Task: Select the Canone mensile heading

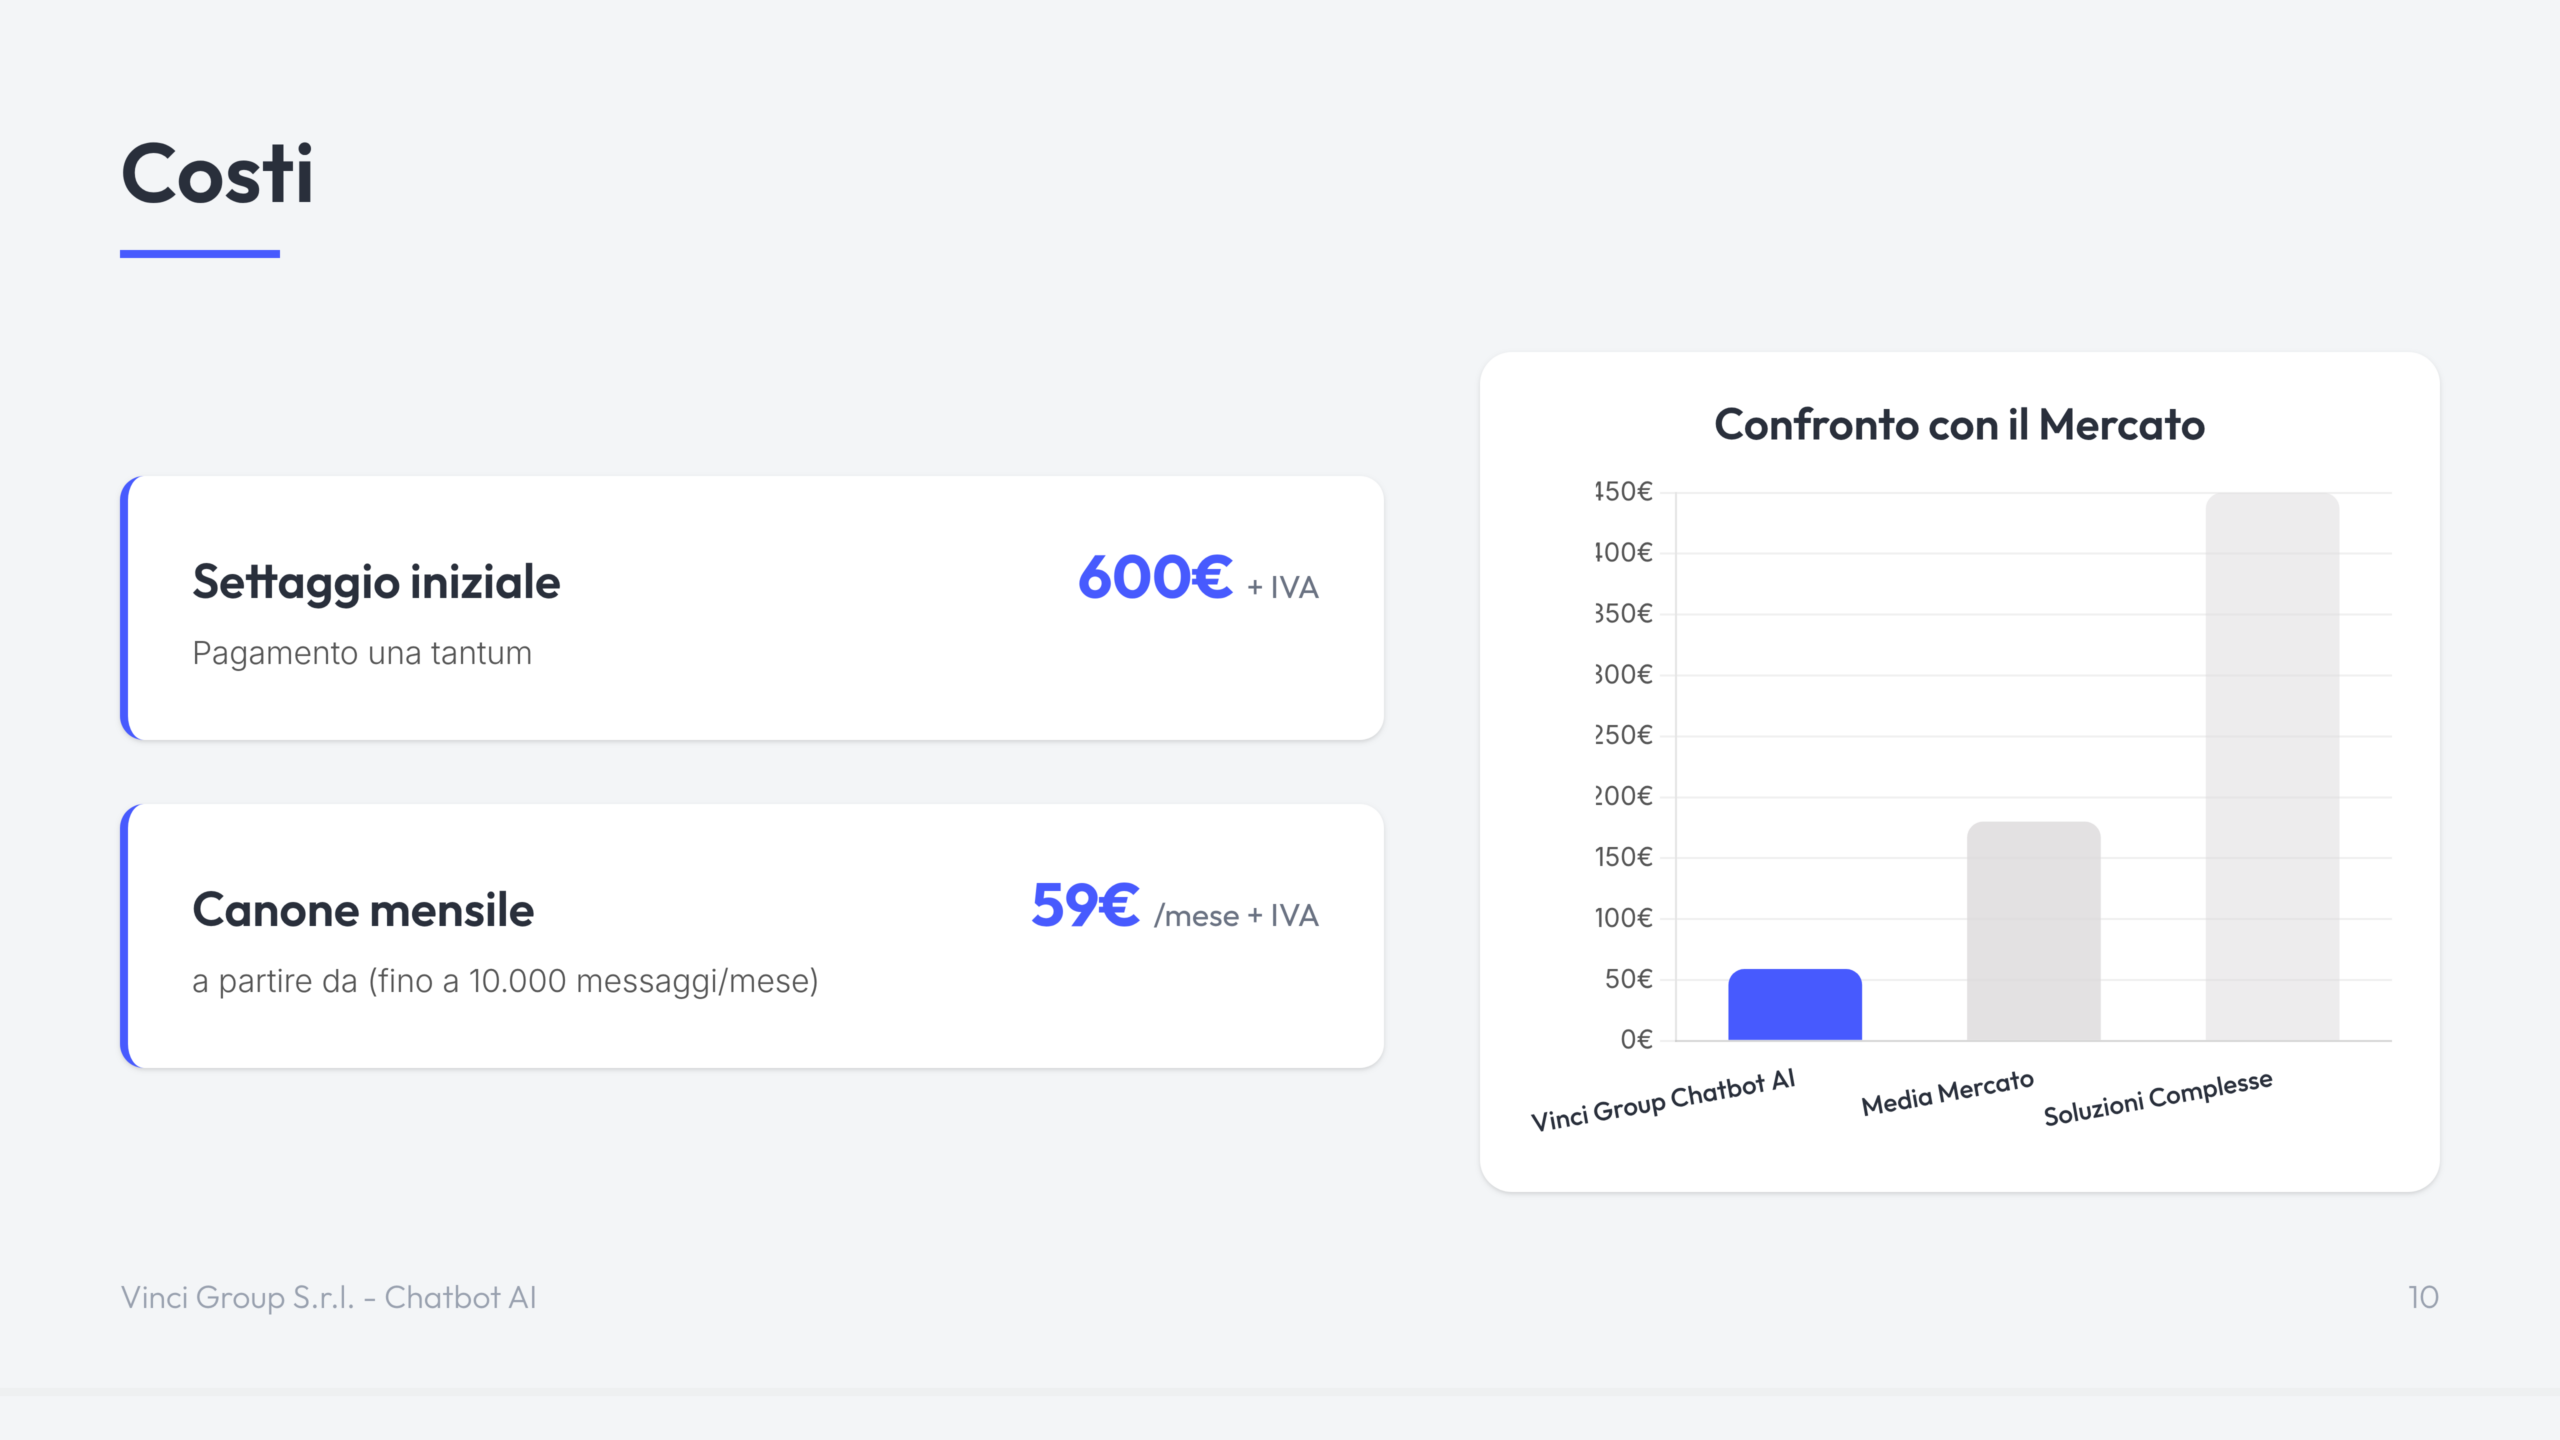Action: [363, 910]
